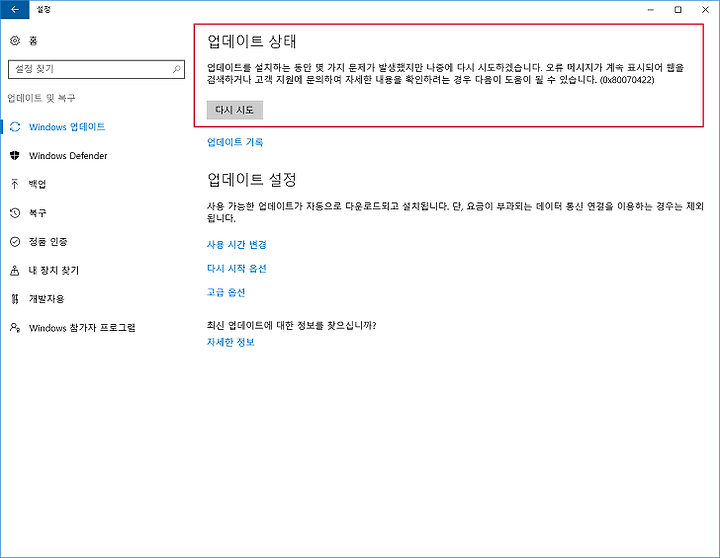Image resolution: width=720 pixels, height=558 pixels.
Task: Open the 다시 시작 옵션 link
Action: tap(236, 268)
